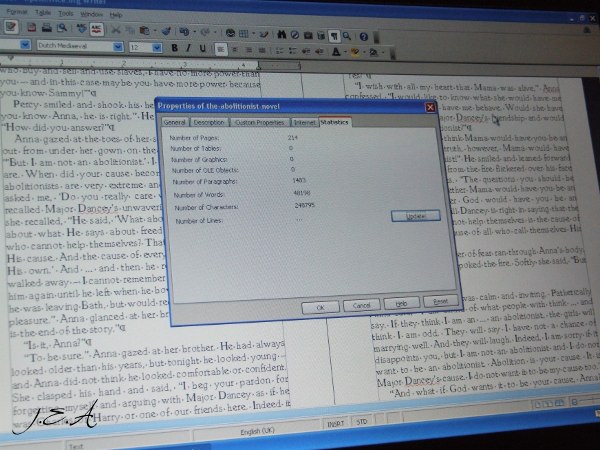Open Find & Replace binoculars icon

(282, 34)
